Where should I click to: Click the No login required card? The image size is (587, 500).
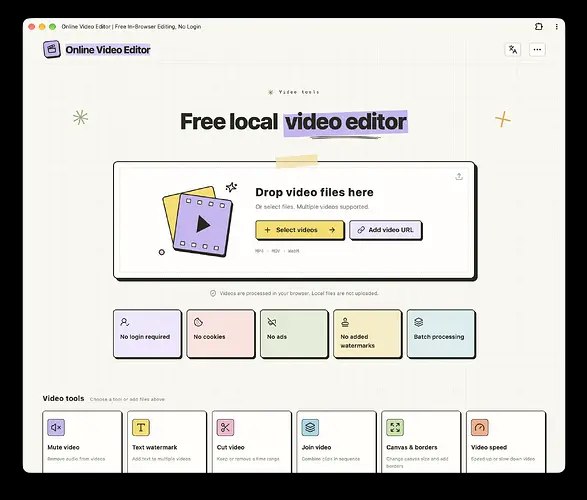click(147, 334)
